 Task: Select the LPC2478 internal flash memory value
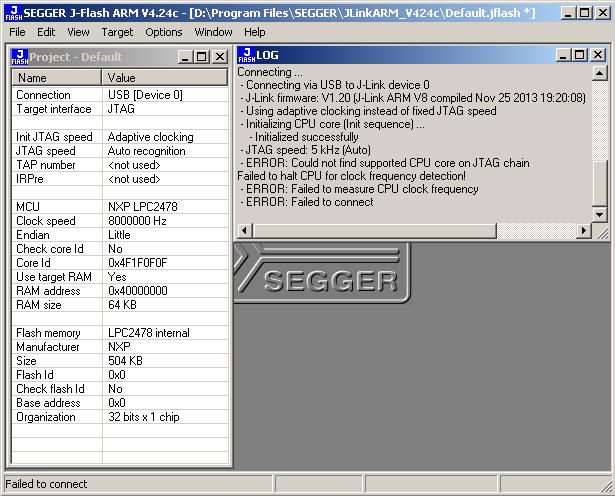149,333
